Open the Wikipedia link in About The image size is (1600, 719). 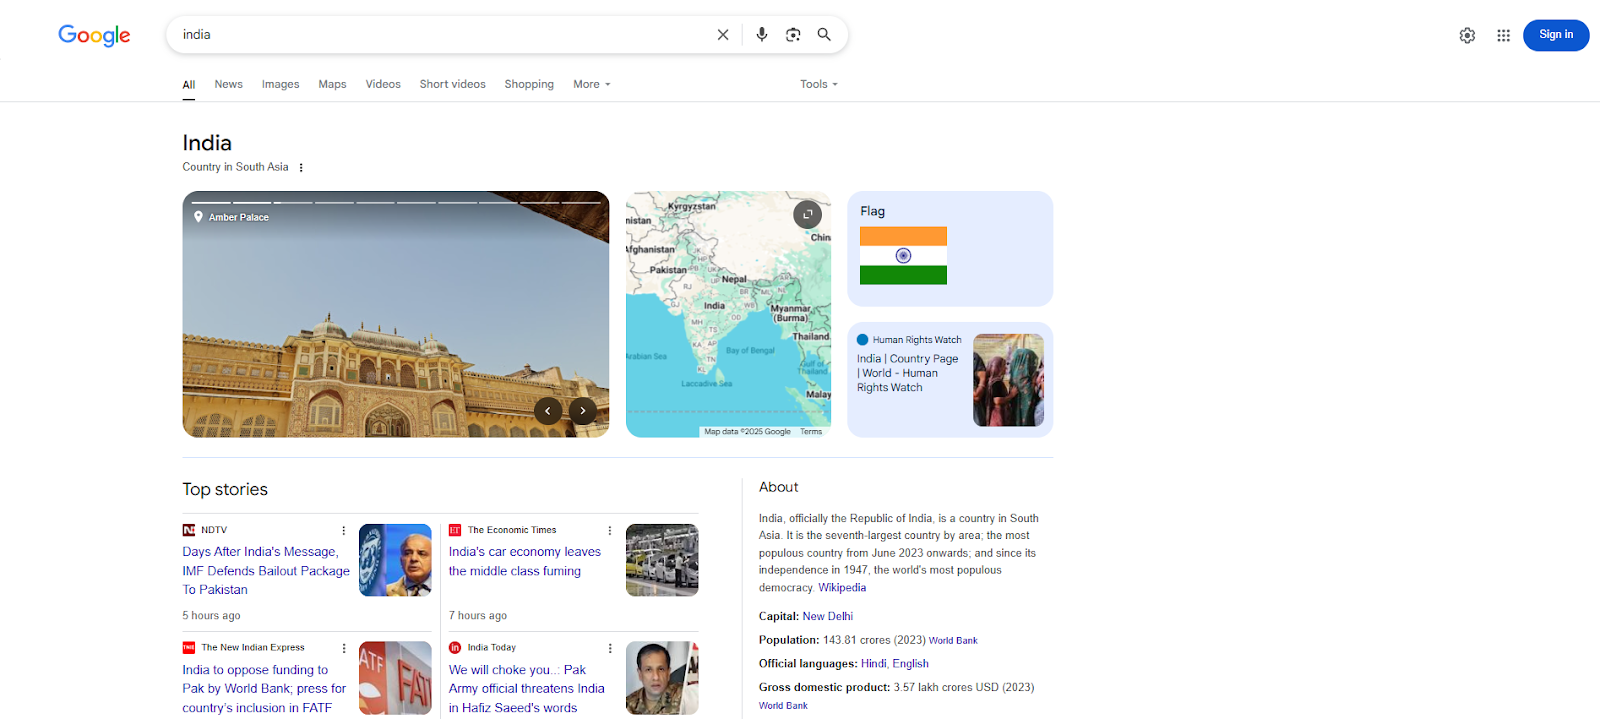pyautogui.click(x=842, y=588)
